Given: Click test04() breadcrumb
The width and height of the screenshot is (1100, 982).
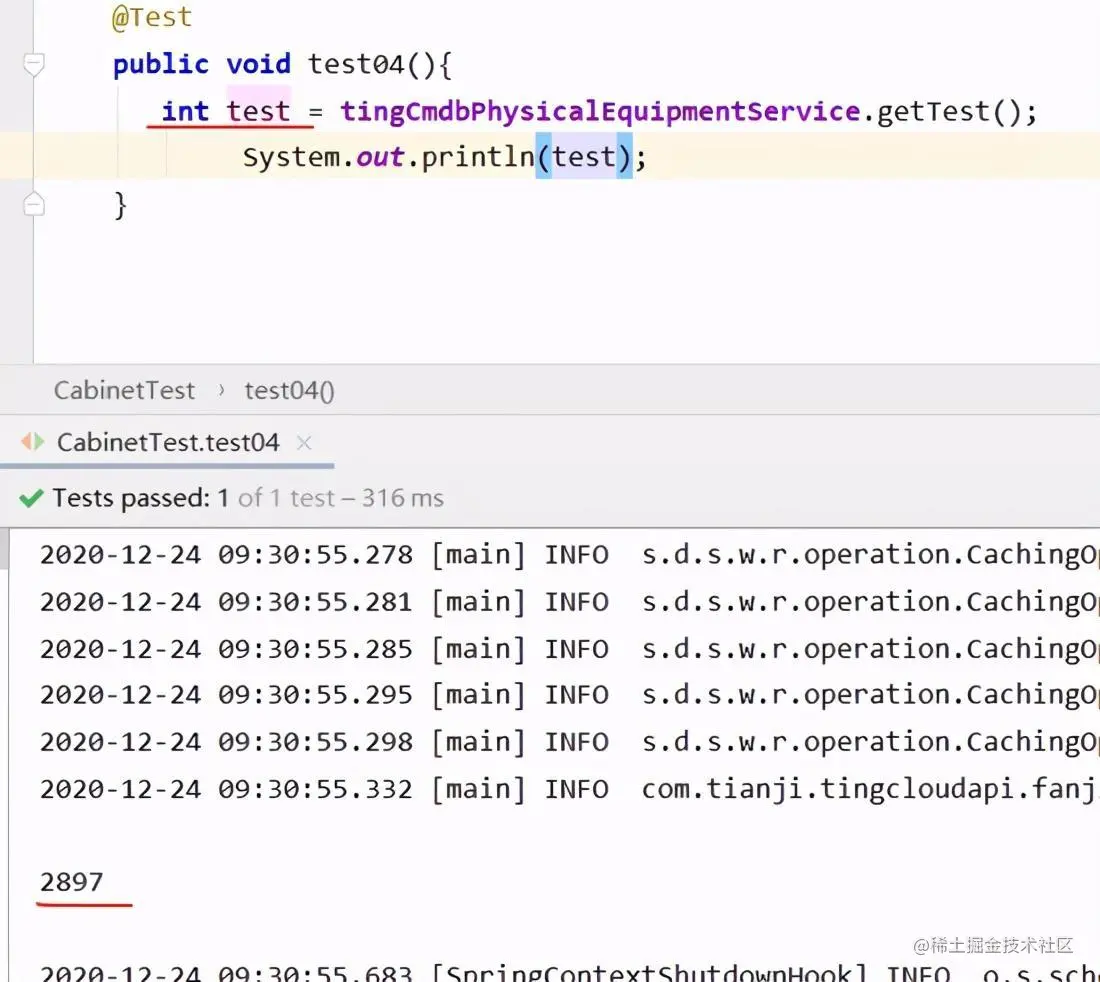Looking at the screenshot, I should point(289,391).
